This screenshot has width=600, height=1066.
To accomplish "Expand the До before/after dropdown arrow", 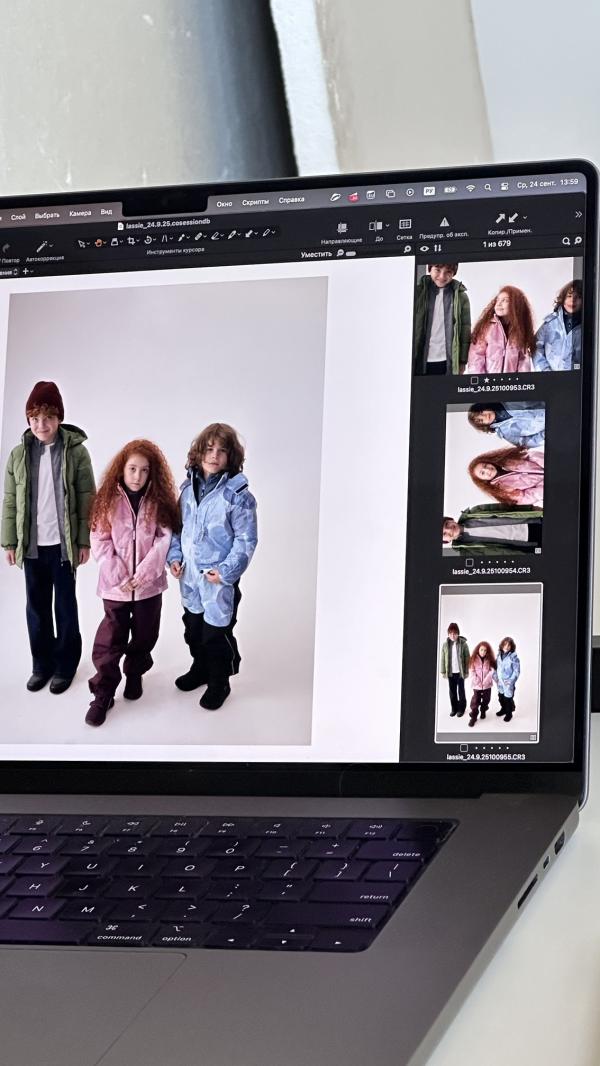I will (x=385, y=226).
